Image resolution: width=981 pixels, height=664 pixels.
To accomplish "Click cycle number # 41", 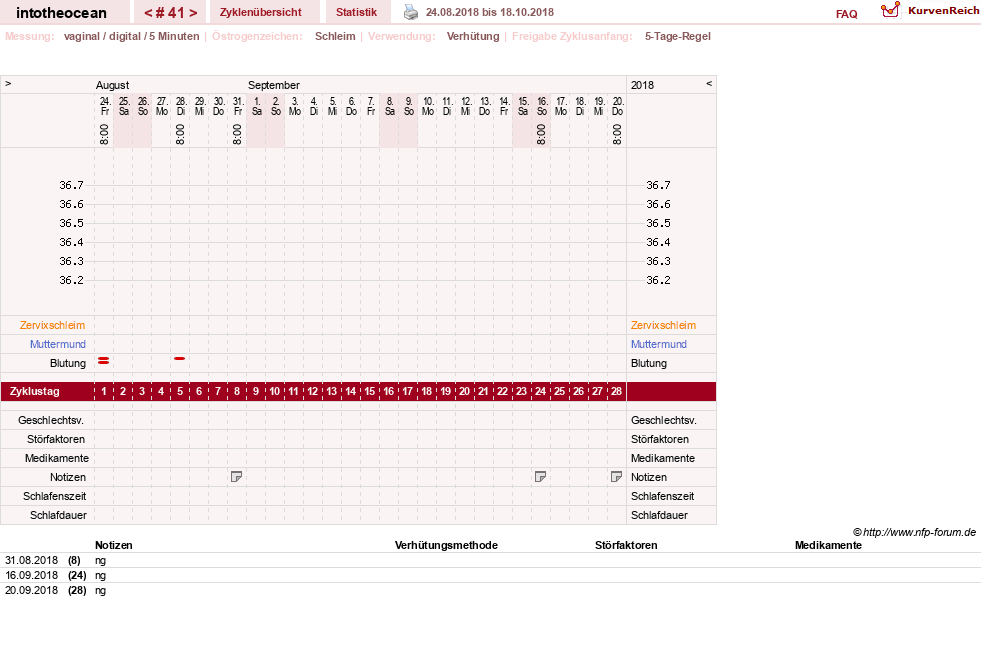I will pos(171,13).
